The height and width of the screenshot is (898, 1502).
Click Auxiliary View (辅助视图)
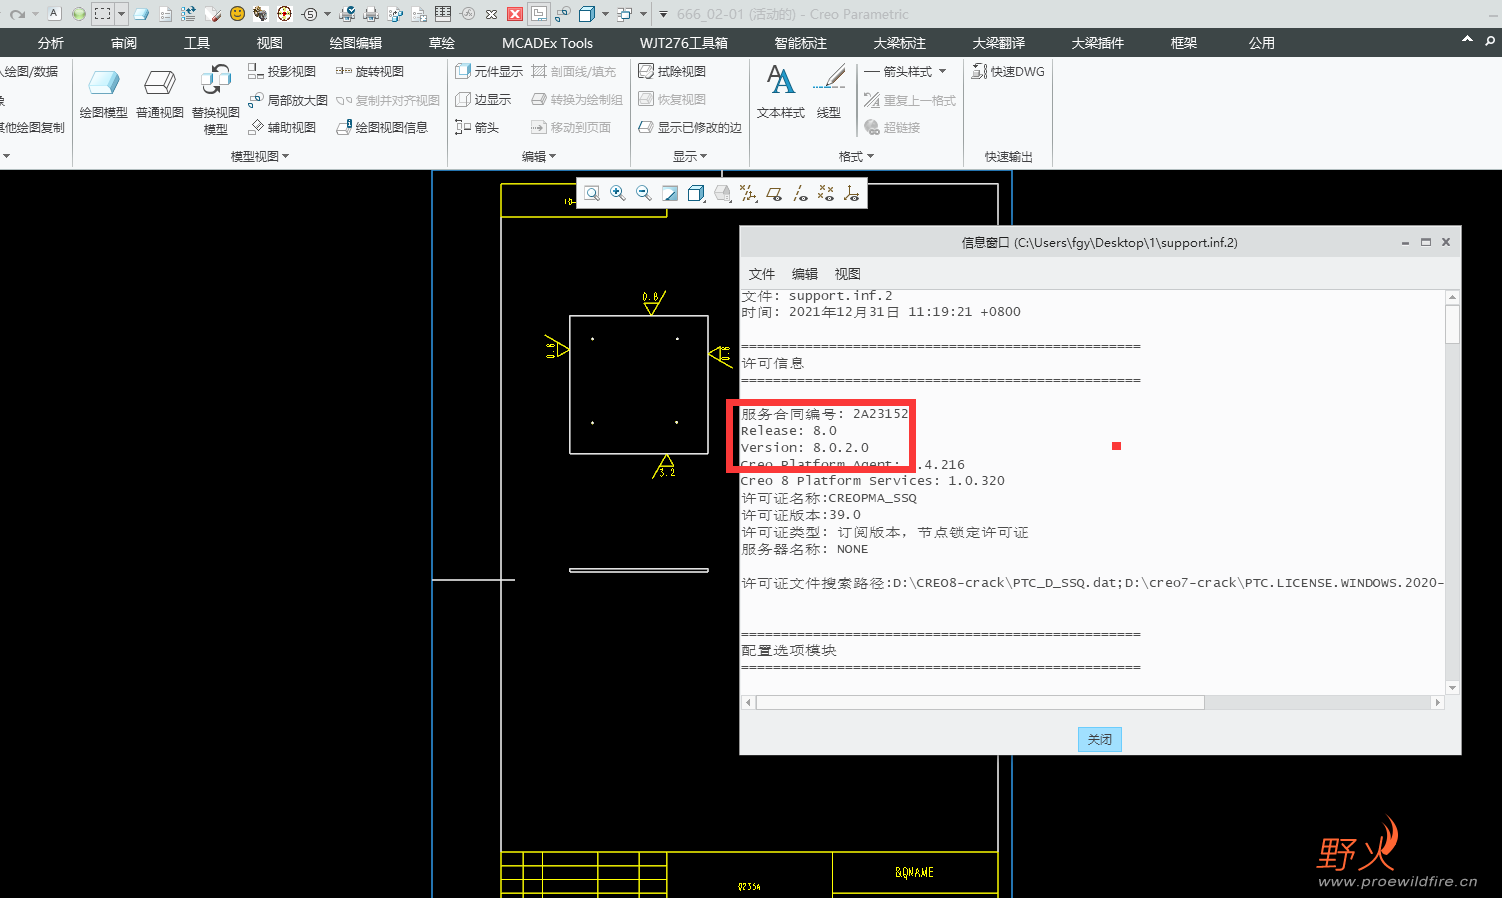point(282,127)
